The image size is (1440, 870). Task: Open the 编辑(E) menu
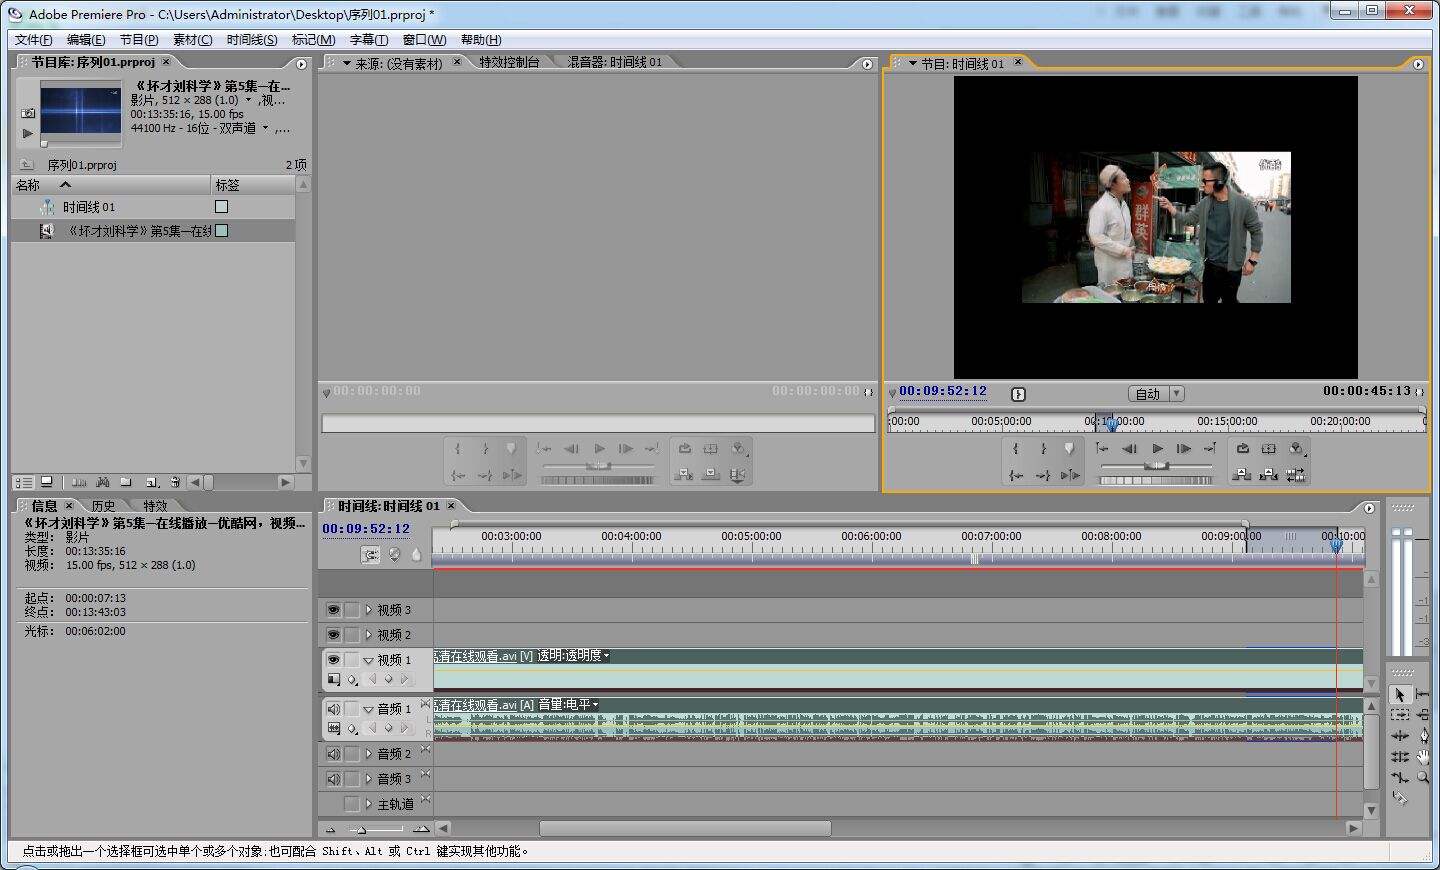(86, 40)
